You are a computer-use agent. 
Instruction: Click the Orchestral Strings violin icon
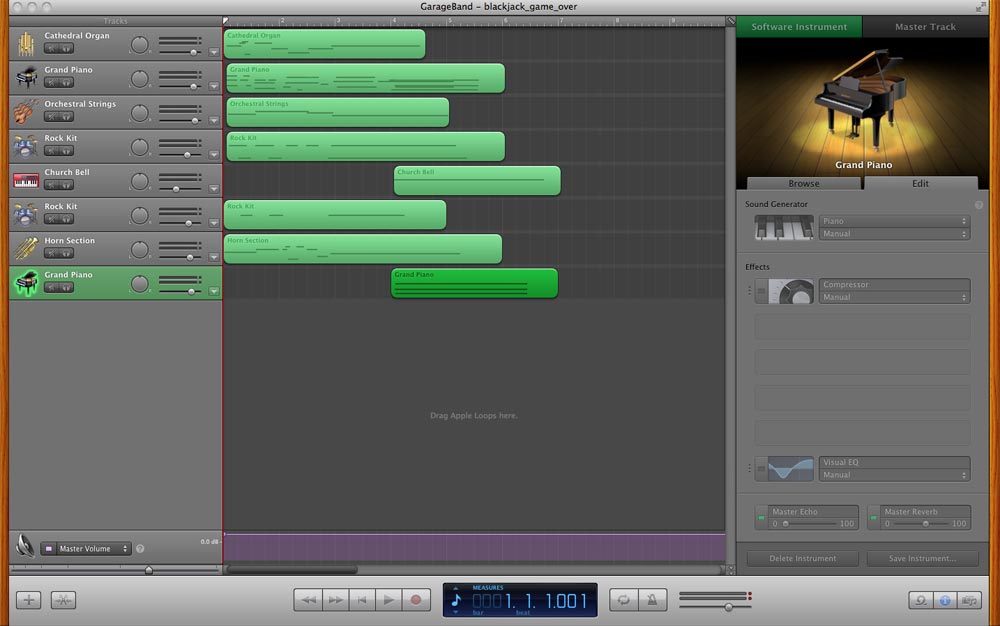(x=26, y=112)
